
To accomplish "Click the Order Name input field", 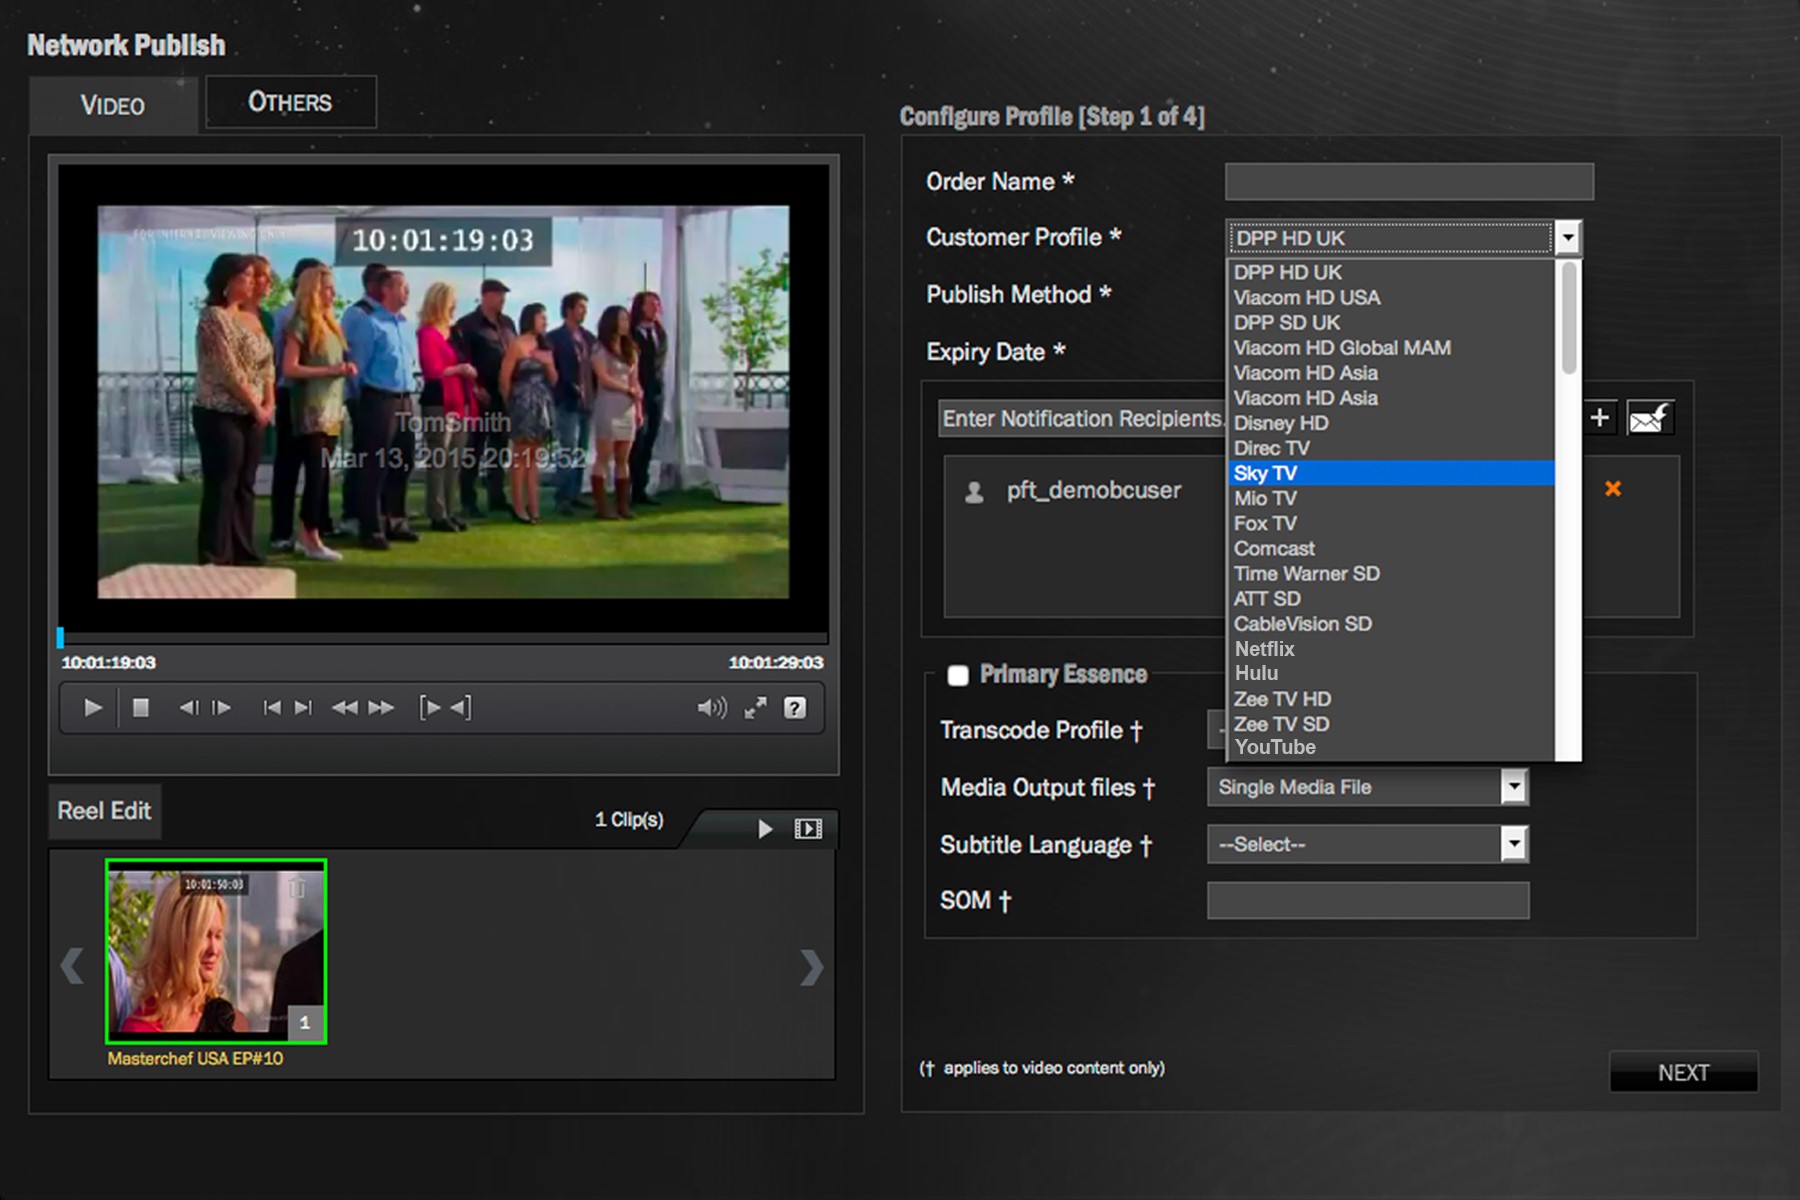I will click(x=1409, y=182).
